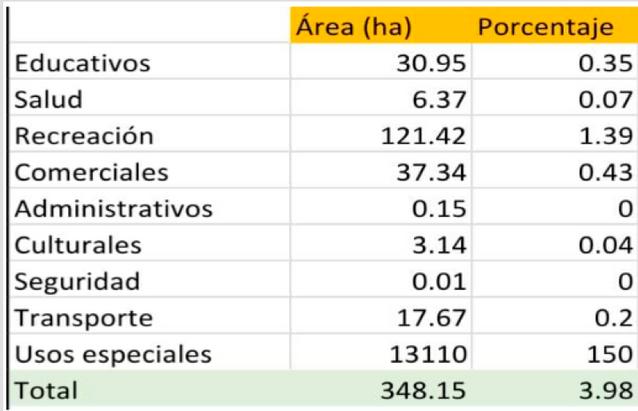Screen dimensions: 638x411
Task: Select the Transporte label cell
Action: pyautogui.click(x=150, y=315)
